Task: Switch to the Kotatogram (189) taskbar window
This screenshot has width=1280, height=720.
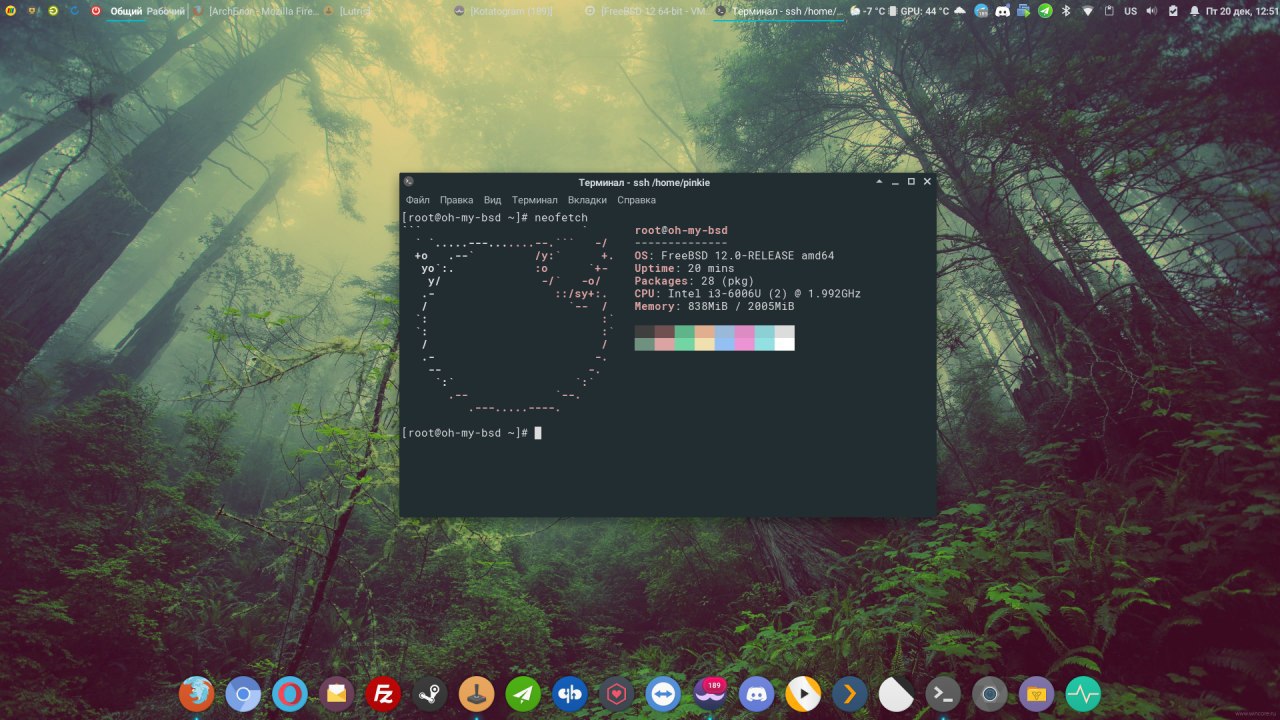Action: pyautogui.click(x=505, y=11)
